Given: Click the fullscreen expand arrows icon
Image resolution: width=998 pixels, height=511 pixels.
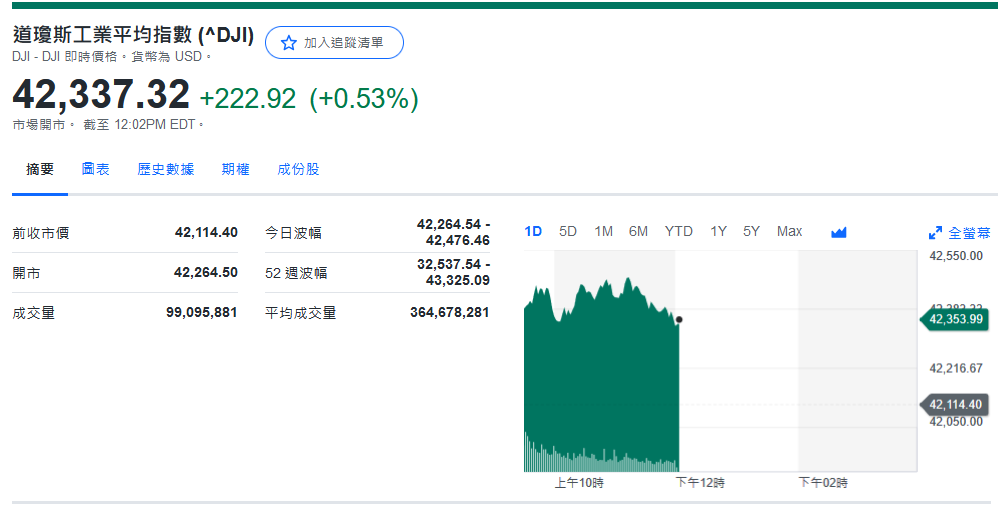Looking at the screenshot, I should click(x=935, y=233).
